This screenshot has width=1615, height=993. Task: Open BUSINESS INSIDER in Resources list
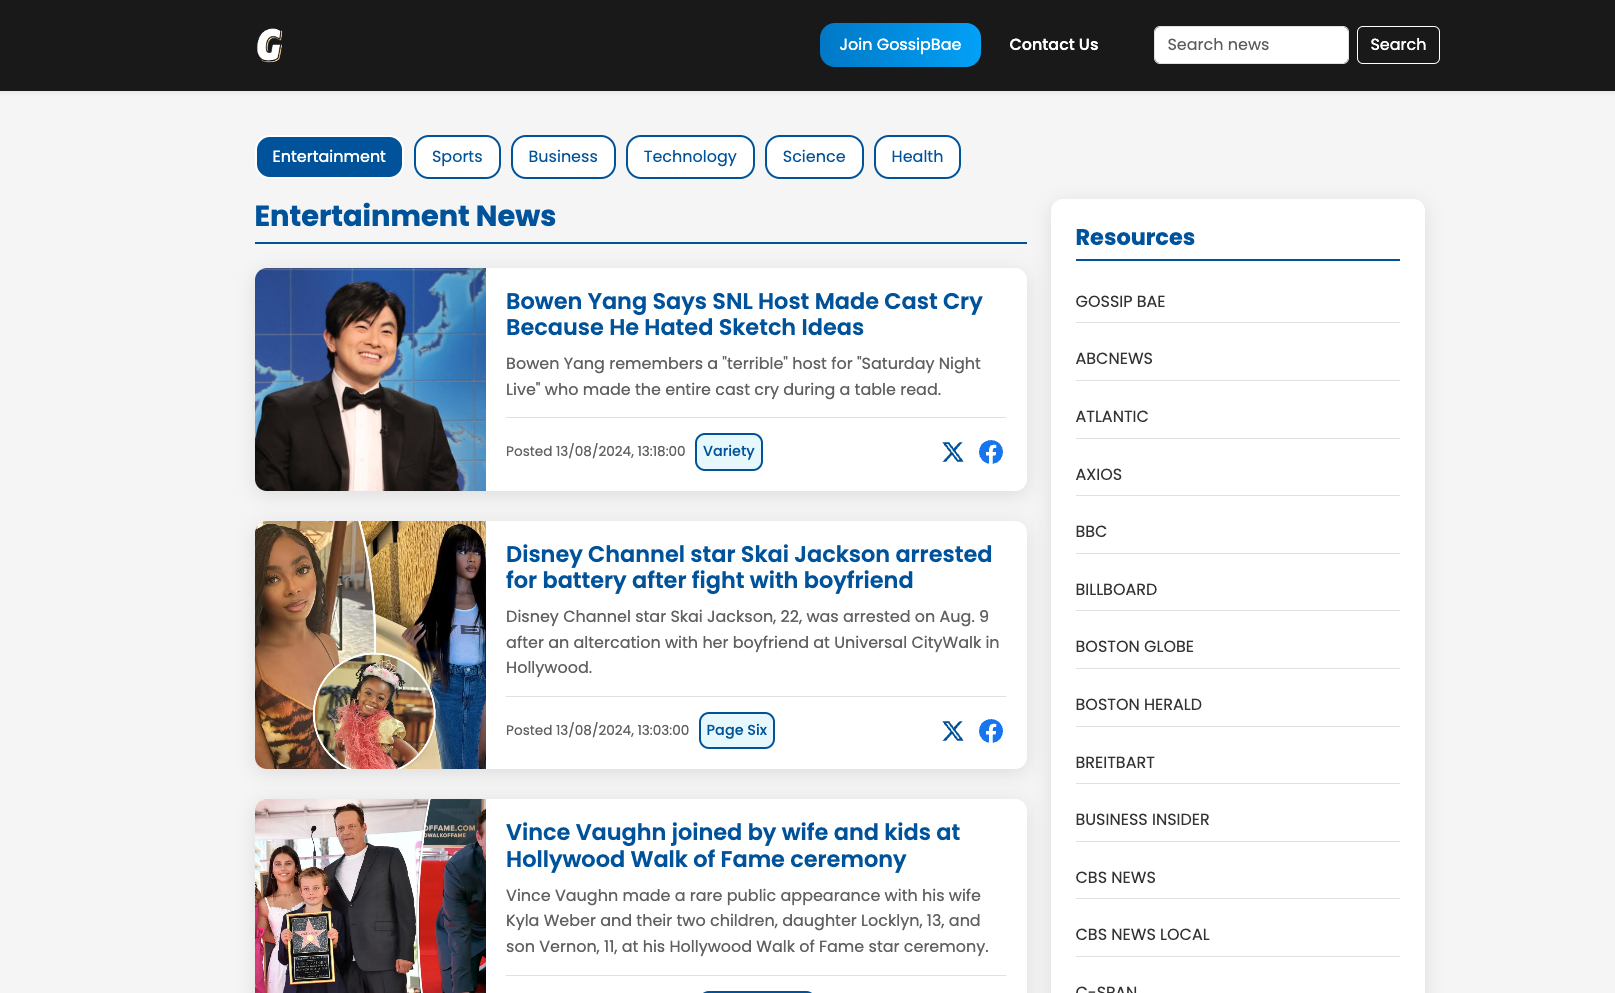pos(1143,820)
